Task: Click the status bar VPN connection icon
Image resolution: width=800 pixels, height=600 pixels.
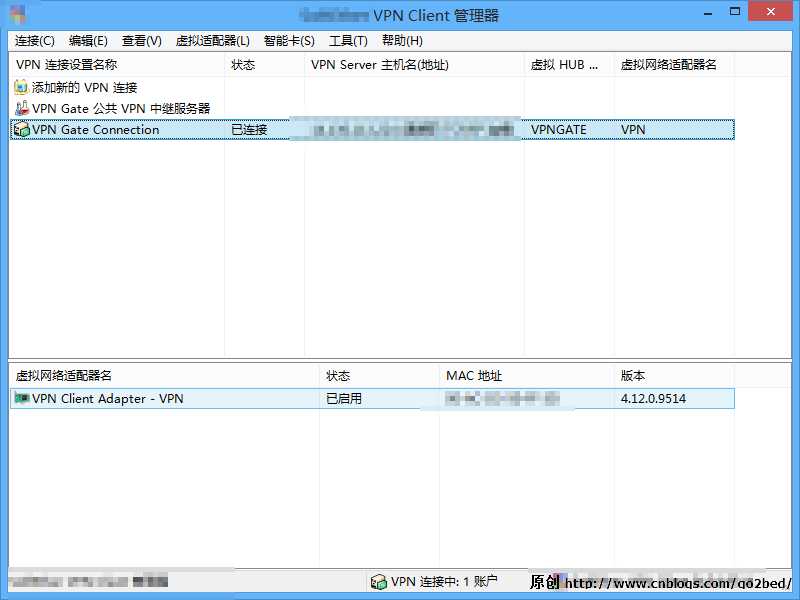Action: (x=379, y=582)
